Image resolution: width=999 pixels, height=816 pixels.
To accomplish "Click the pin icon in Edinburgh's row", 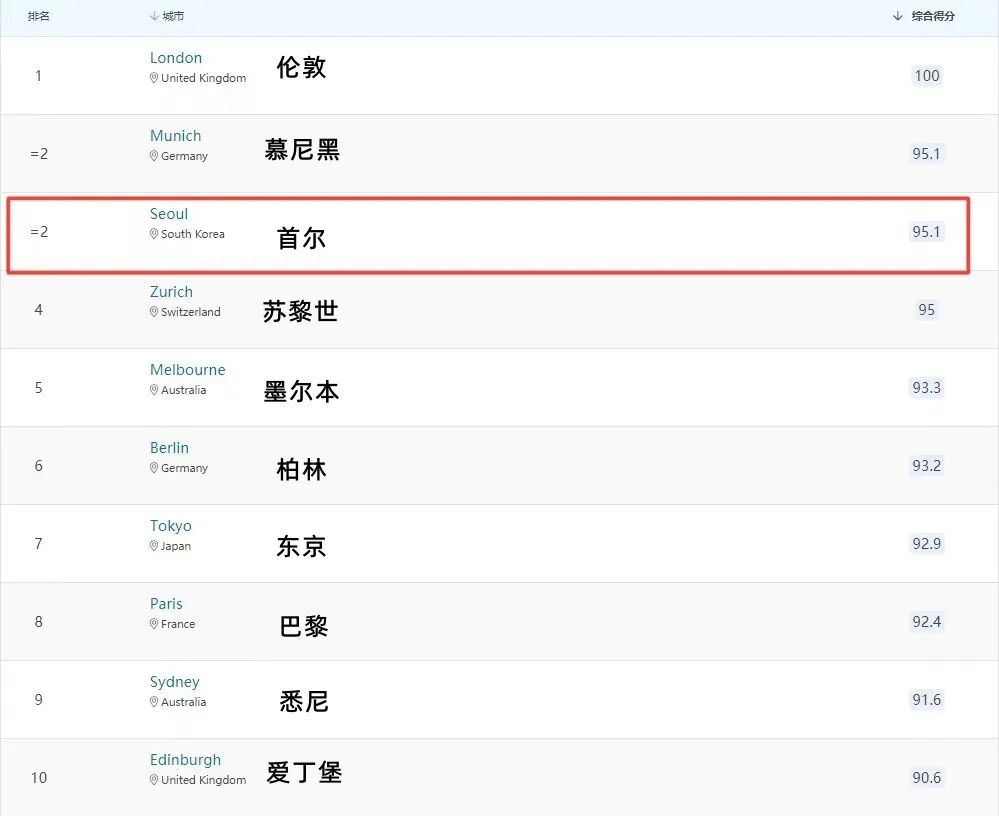I will pyautogui.click(x=154, y=780).
